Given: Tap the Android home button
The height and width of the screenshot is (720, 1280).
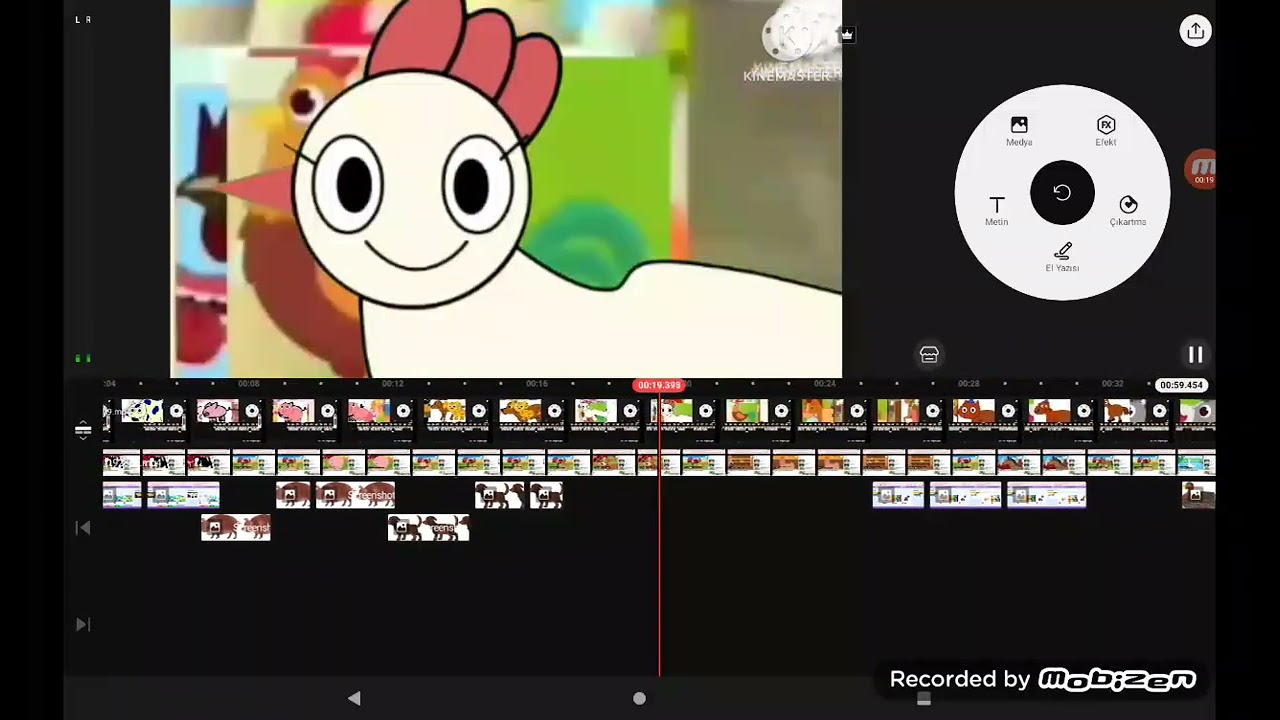Looking at the screenshot, I should click(640, 699).
